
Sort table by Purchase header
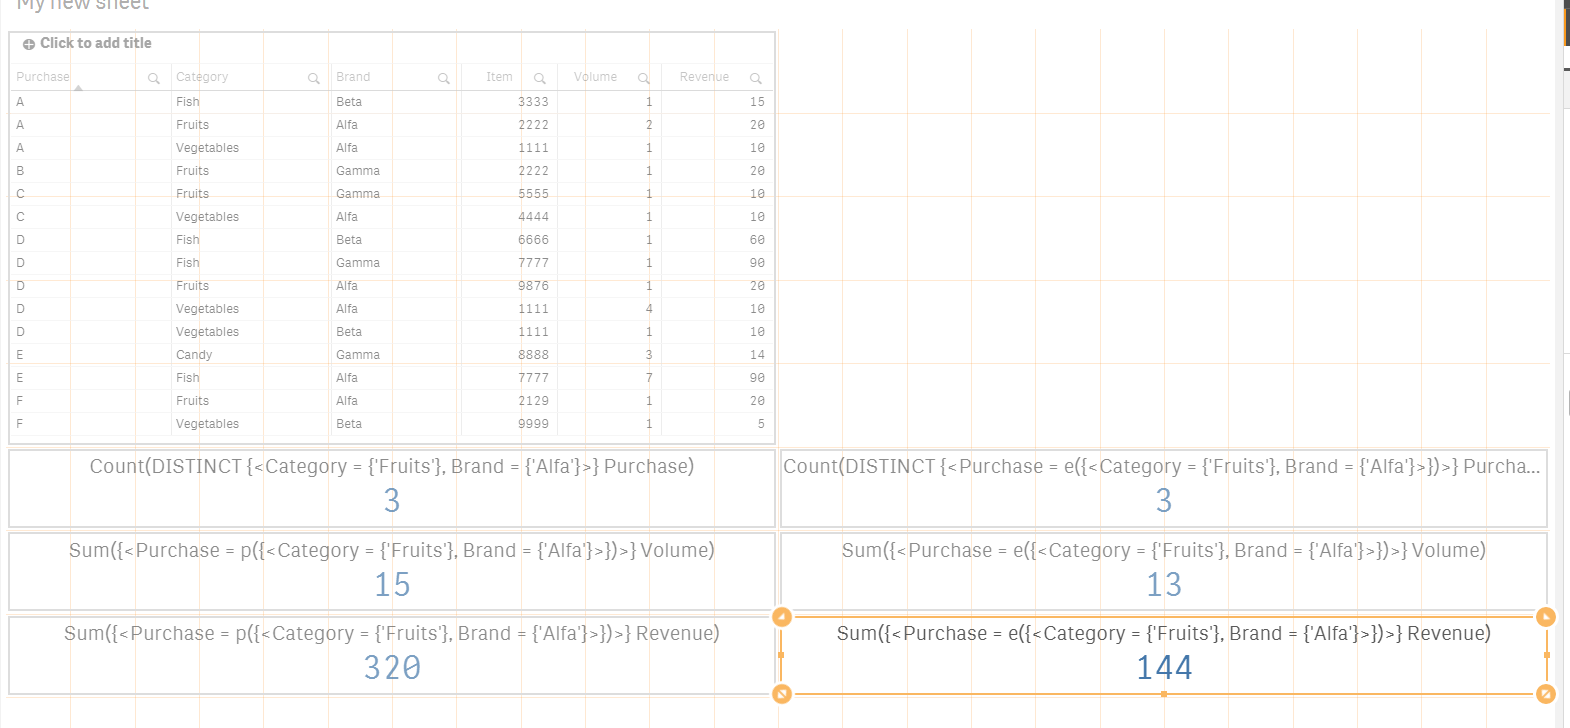pyautogui.click(x=43, y=77)
